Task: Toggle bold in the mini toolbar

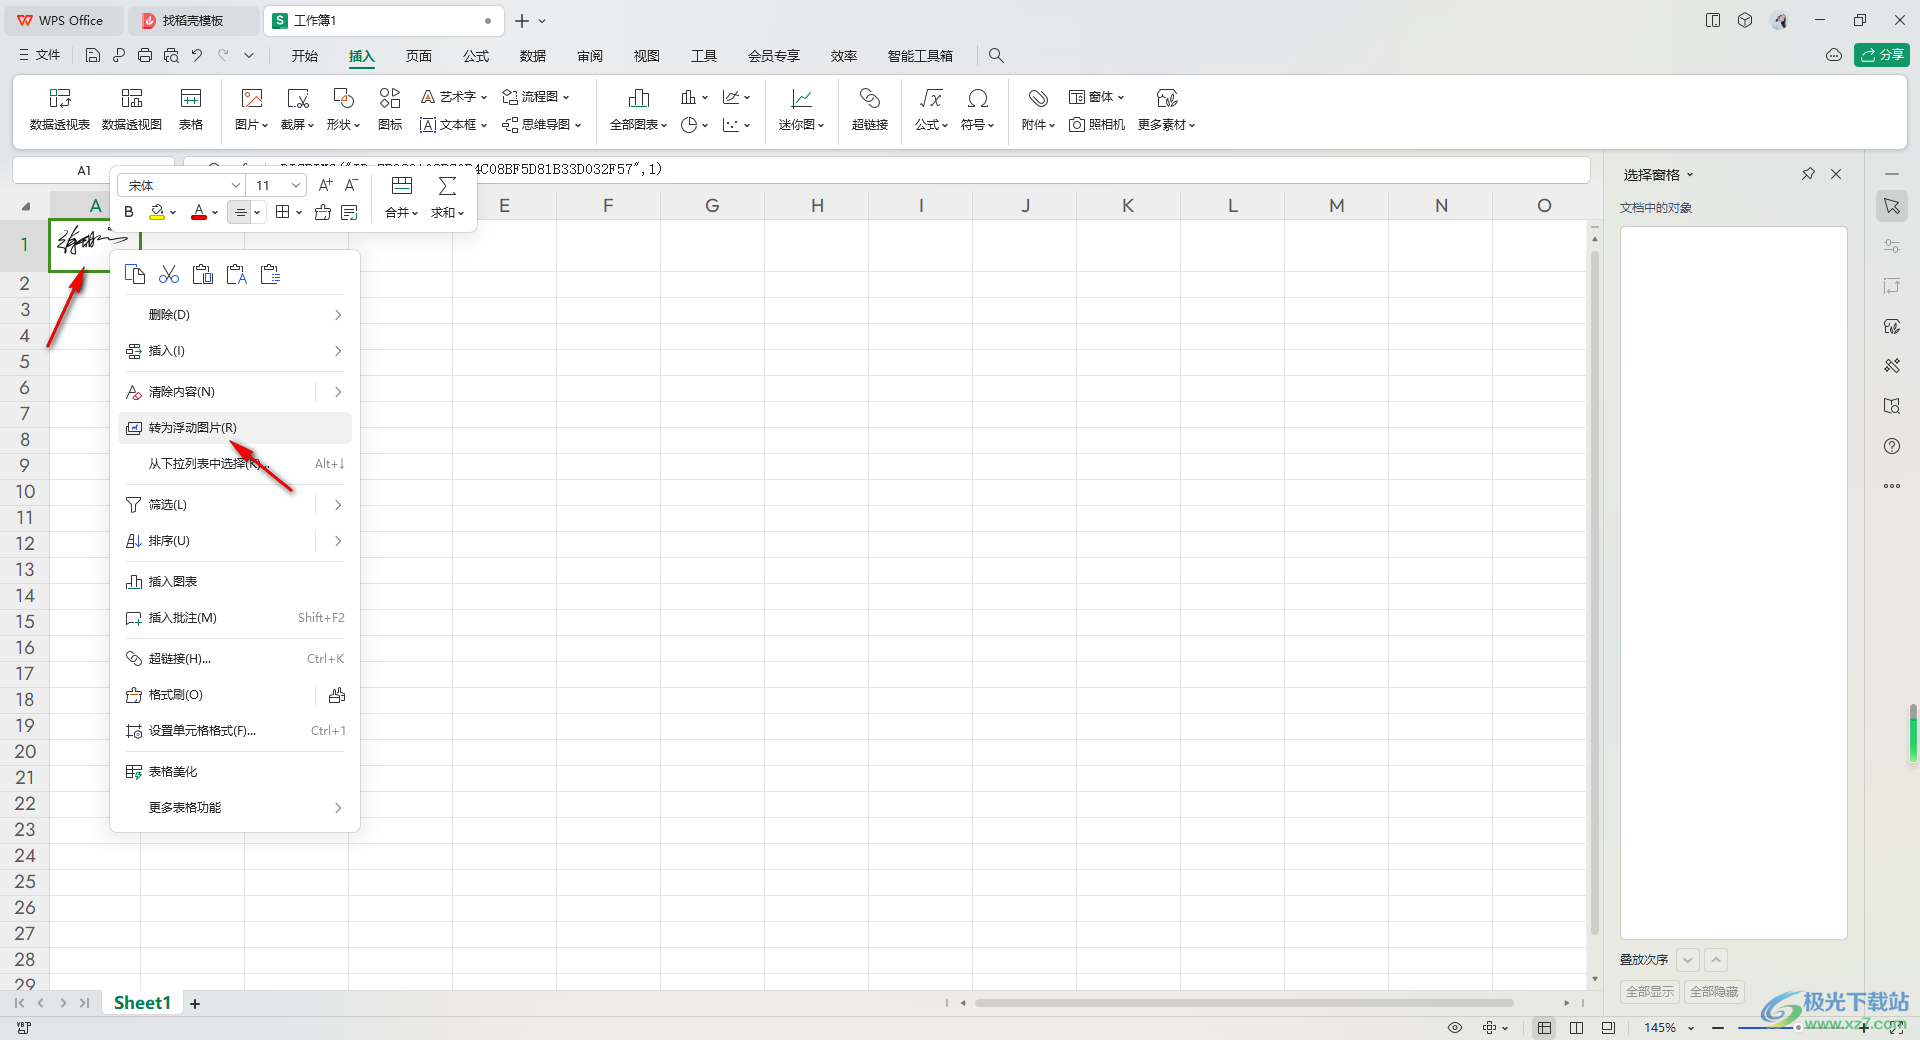Action: 129,212
